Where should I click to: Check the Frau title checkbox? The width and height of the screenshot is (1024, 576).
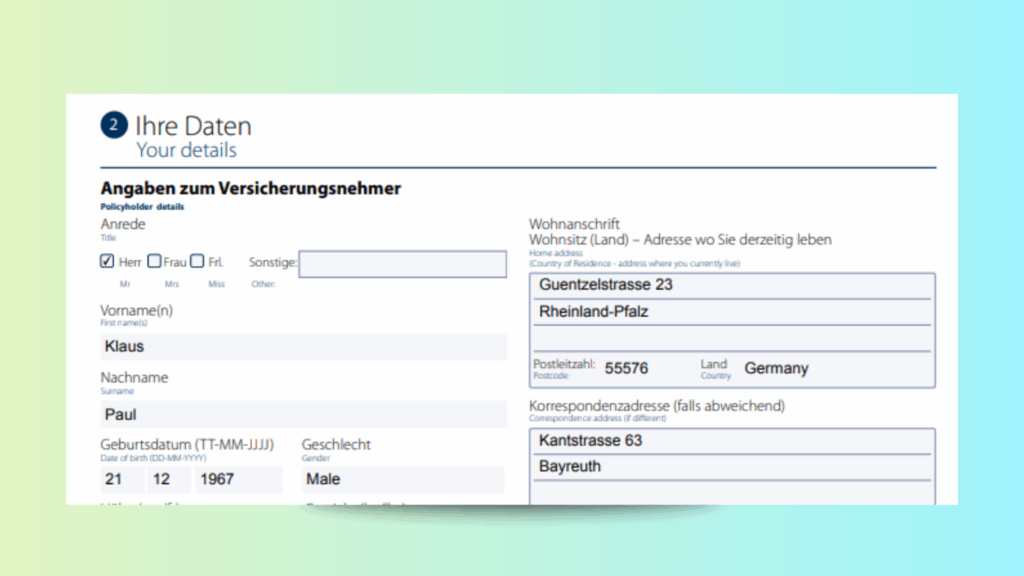(x=154, y=262)
